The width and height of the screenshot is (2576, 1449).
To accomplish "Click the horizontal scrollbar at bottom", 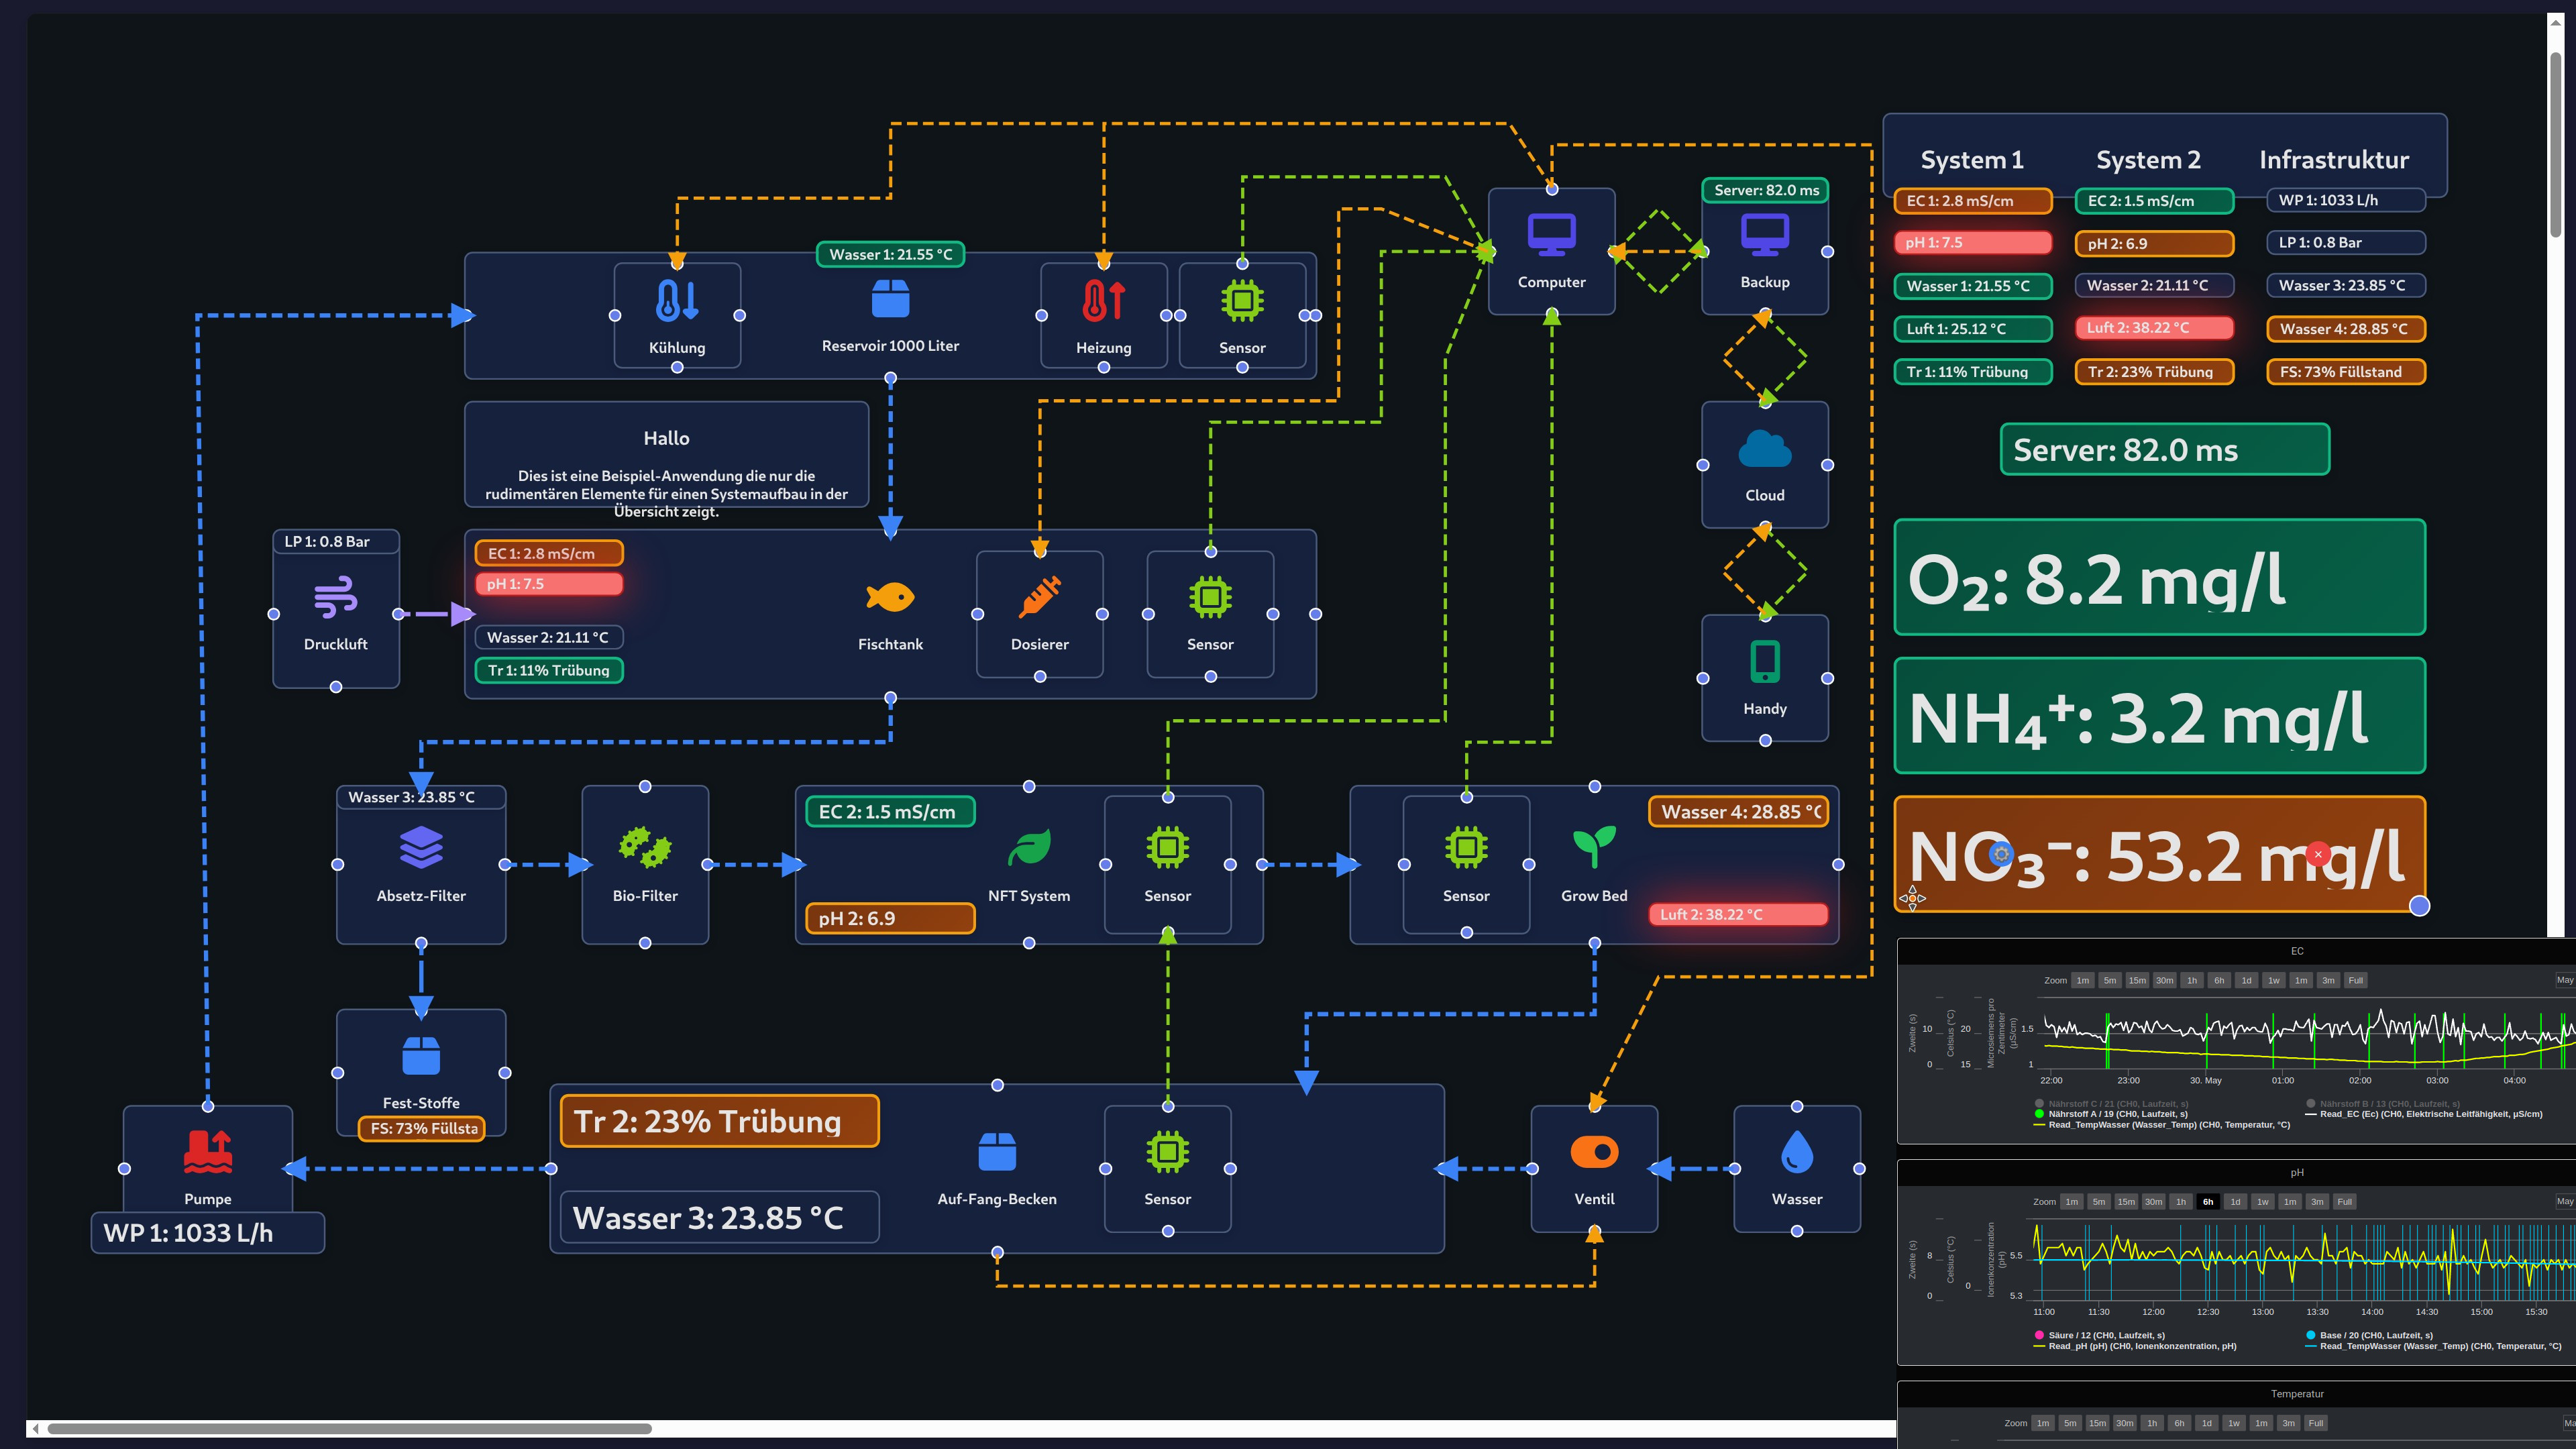I will pos(350,1428).
